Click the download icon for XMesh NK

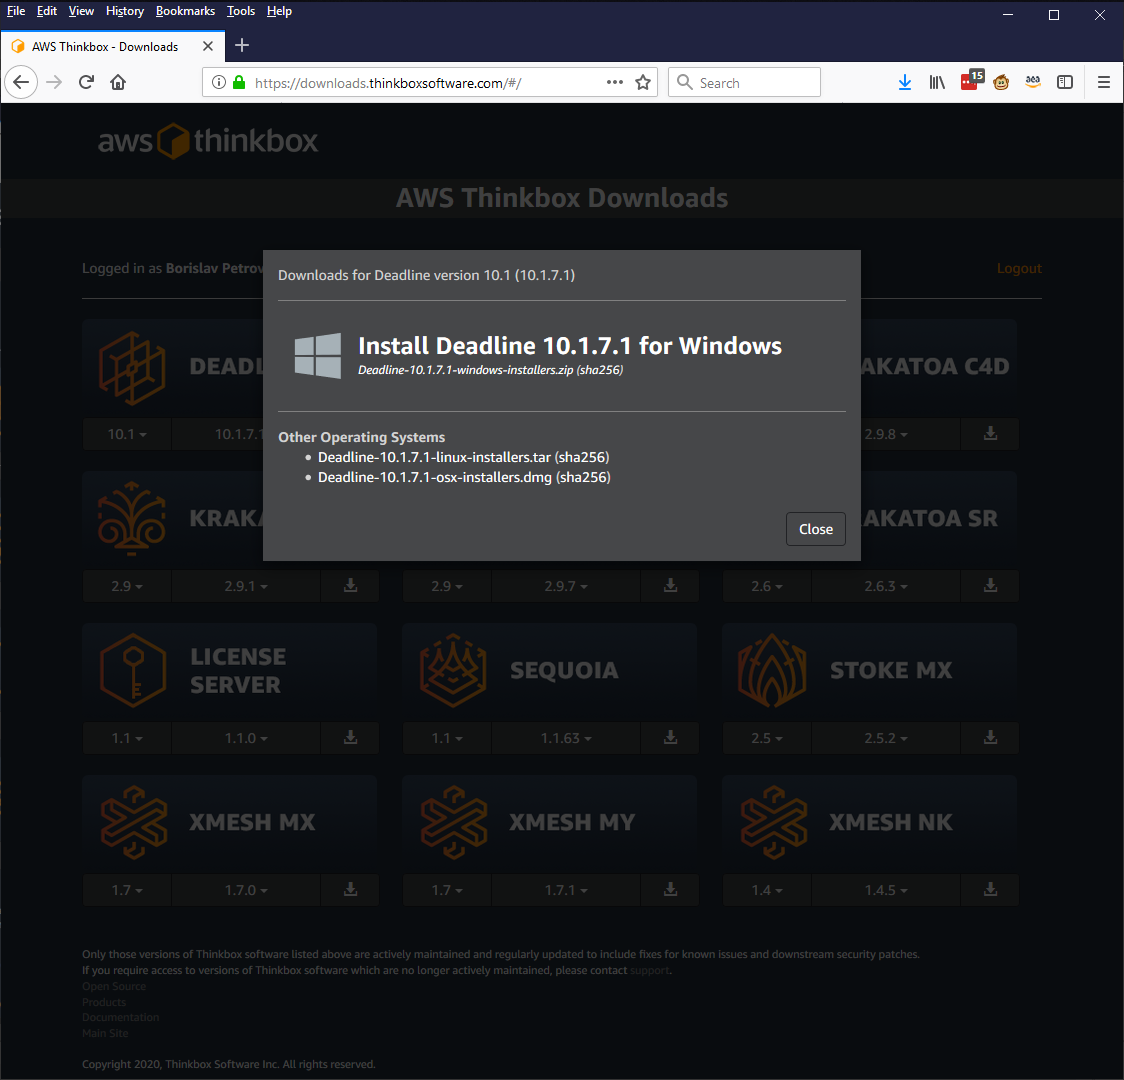[990, 889]
